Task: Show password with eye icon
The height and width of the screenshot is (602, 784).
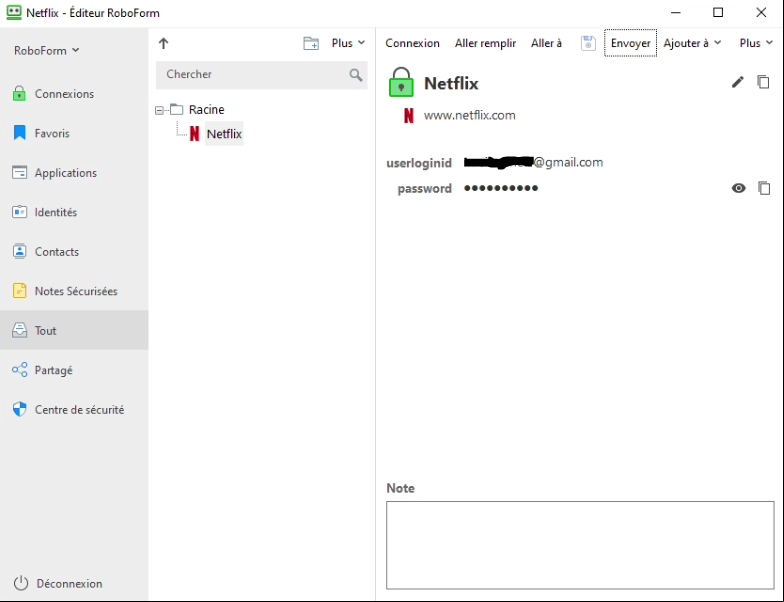Action: click(738, 188)
